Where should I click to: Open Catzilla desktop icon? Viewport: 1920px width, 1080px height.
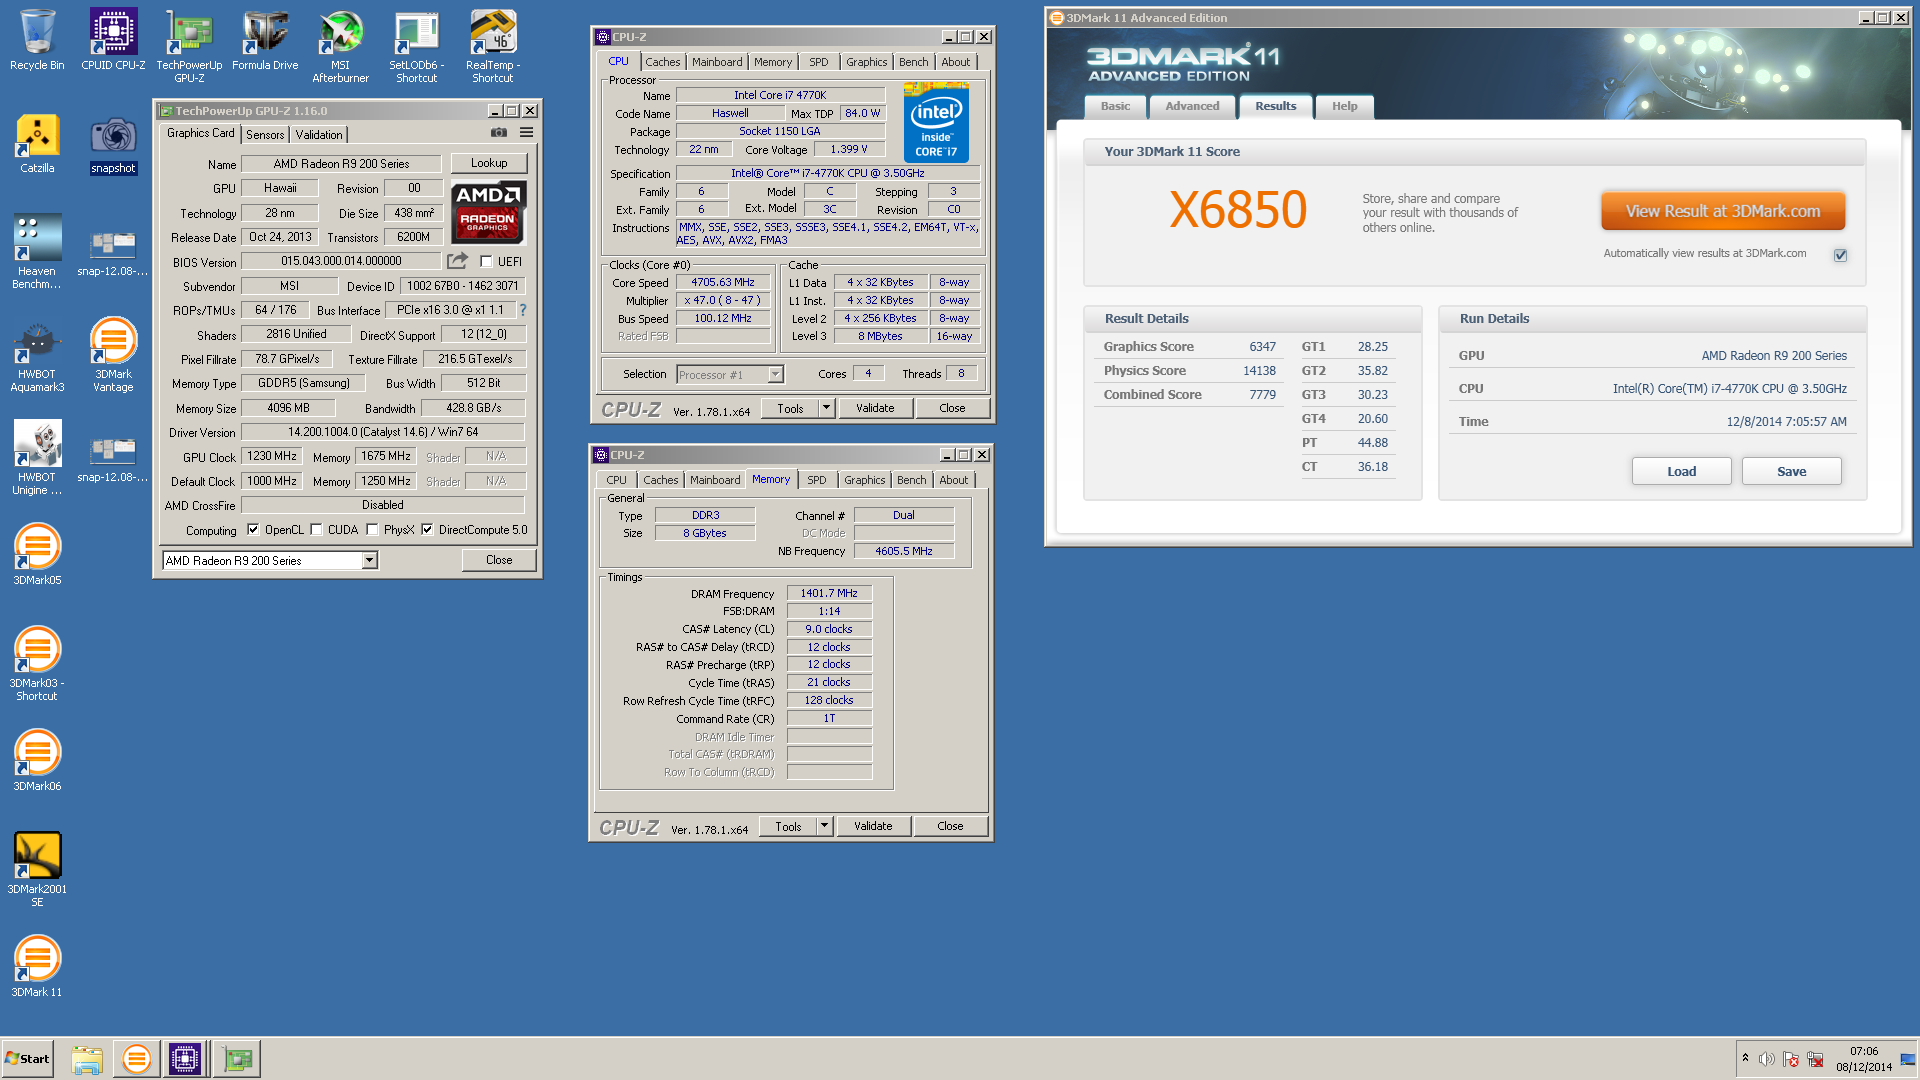tap(37, 143)
